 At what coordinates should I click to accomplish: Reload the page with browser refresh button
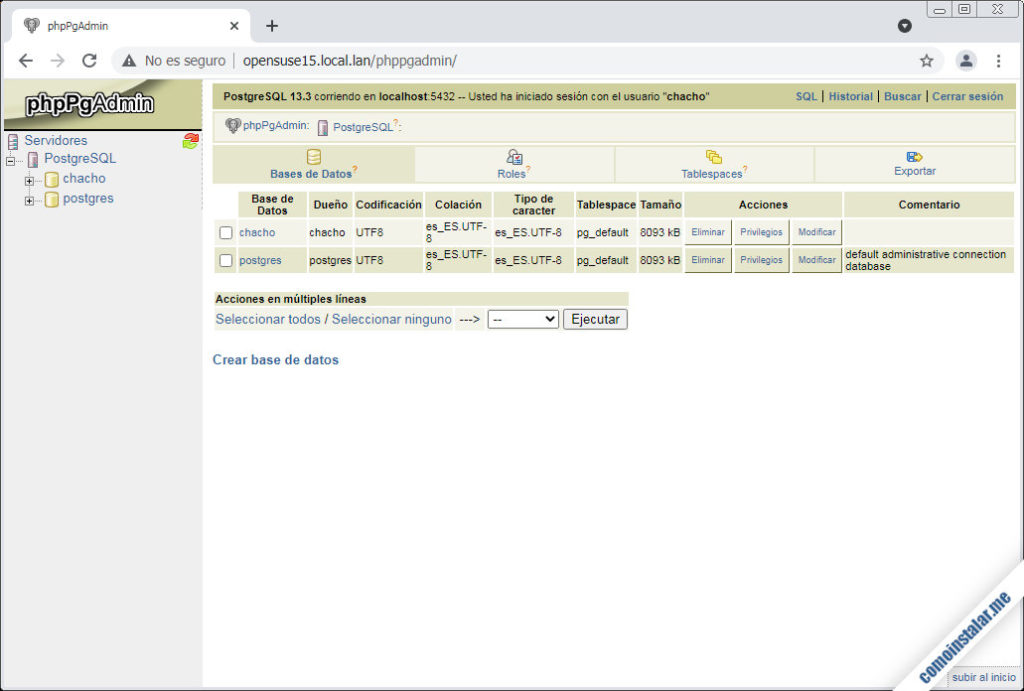89,61
